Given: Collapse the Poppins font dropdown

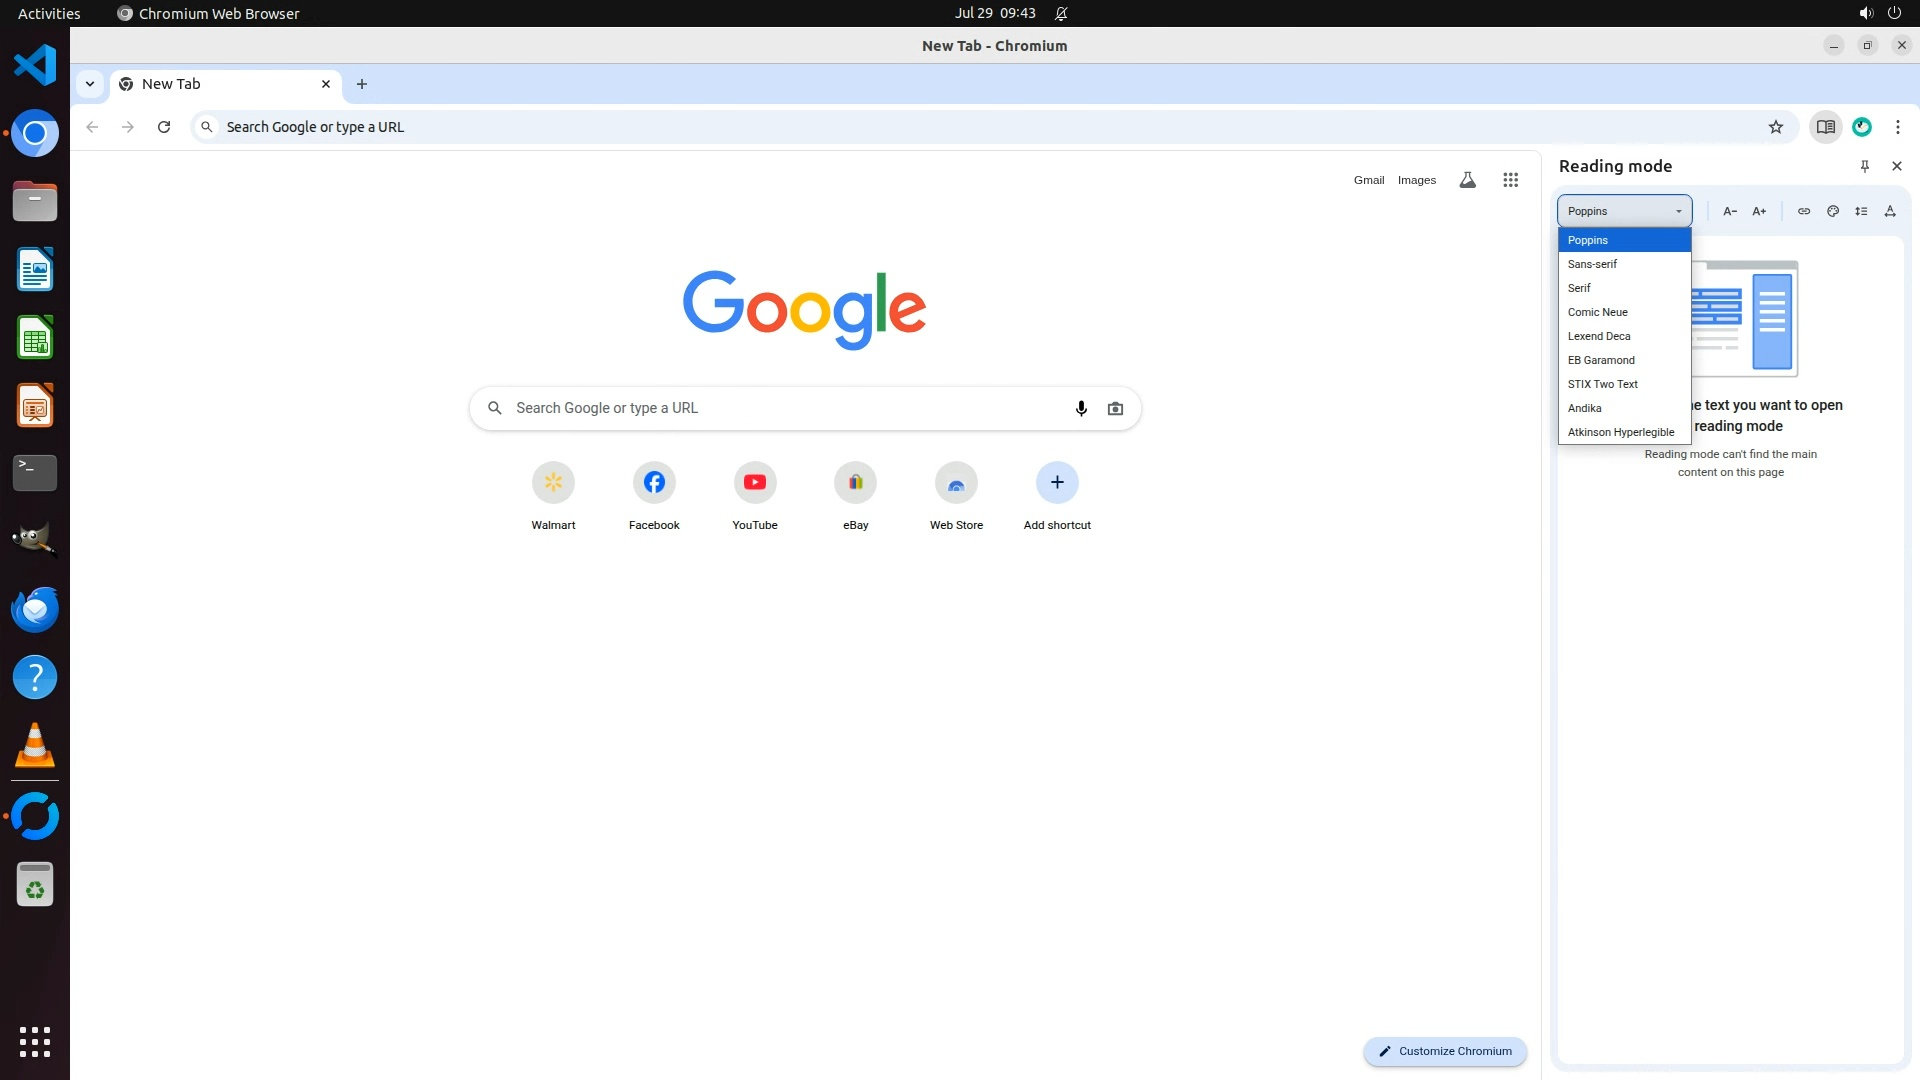Looking at the screenshot, I should [1624, 211].
